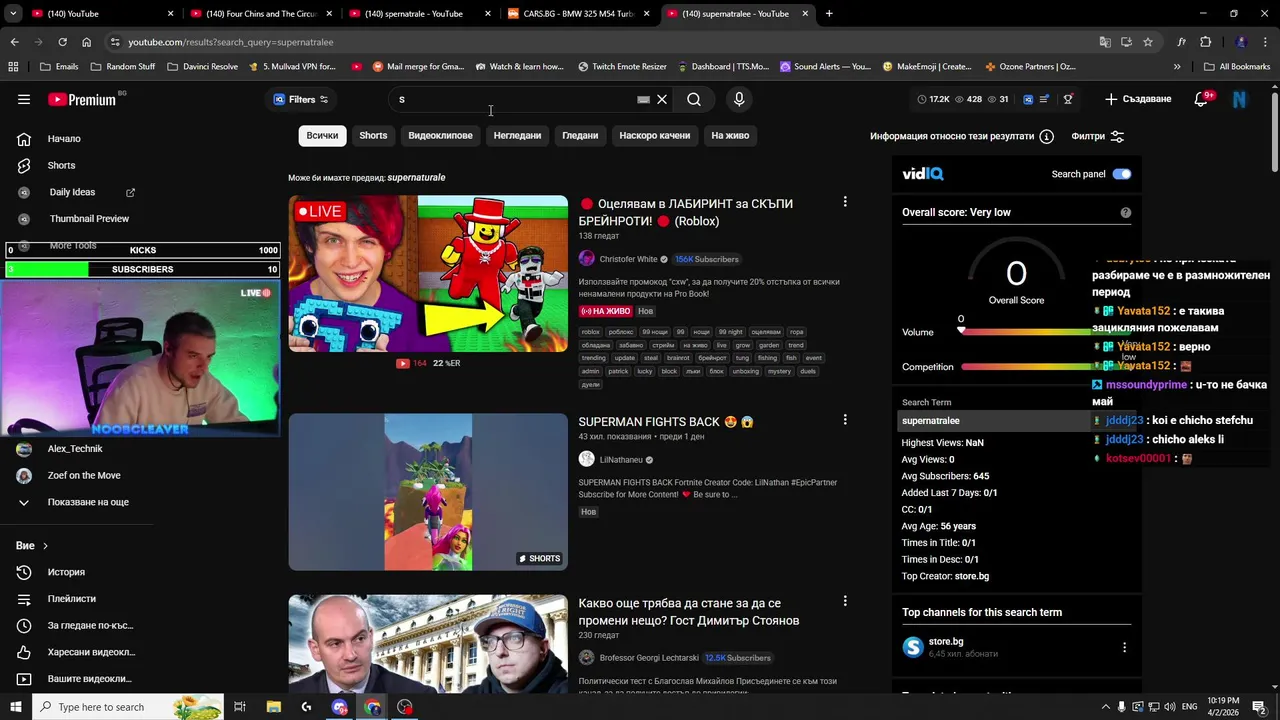
Task: Start voice search with the microphone icon
Action: (739, 99)
